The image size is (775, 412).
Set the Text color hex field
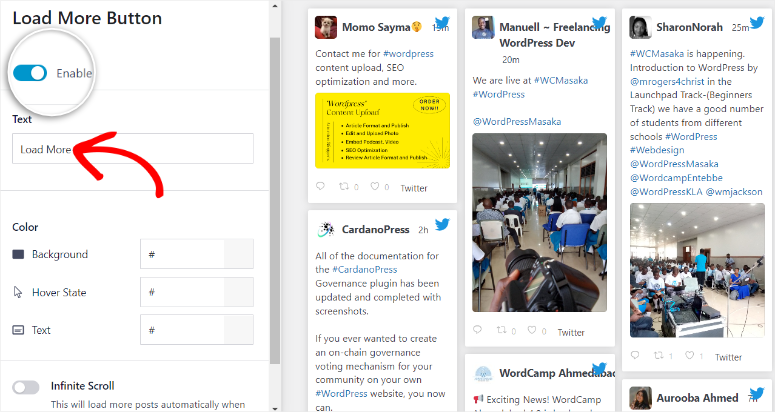pyautogui.click(x=182, y=330)
